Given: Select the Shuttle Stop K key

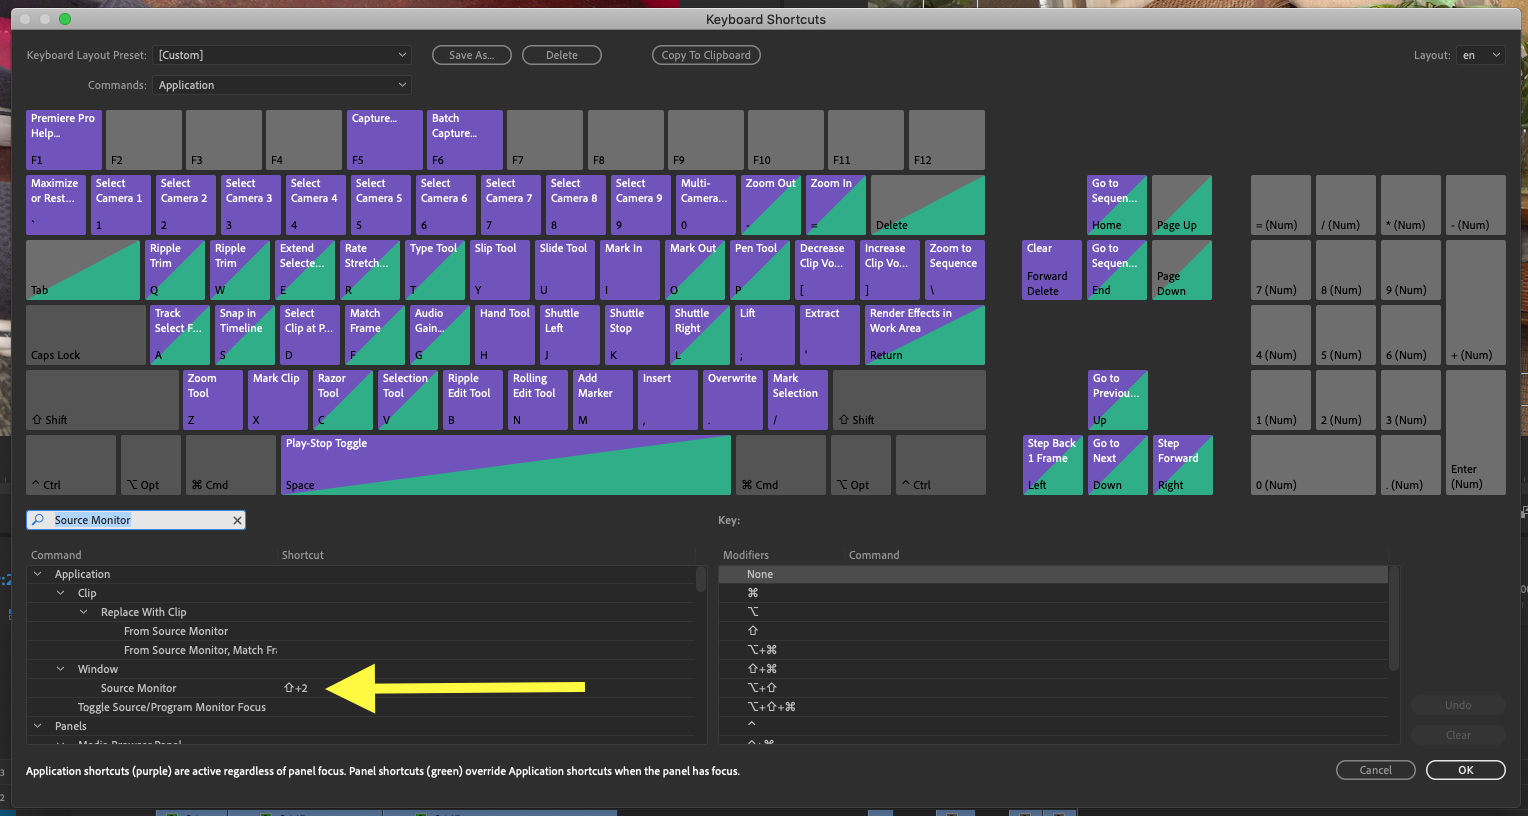Looking at the screenshot, I should click(636, 335).
